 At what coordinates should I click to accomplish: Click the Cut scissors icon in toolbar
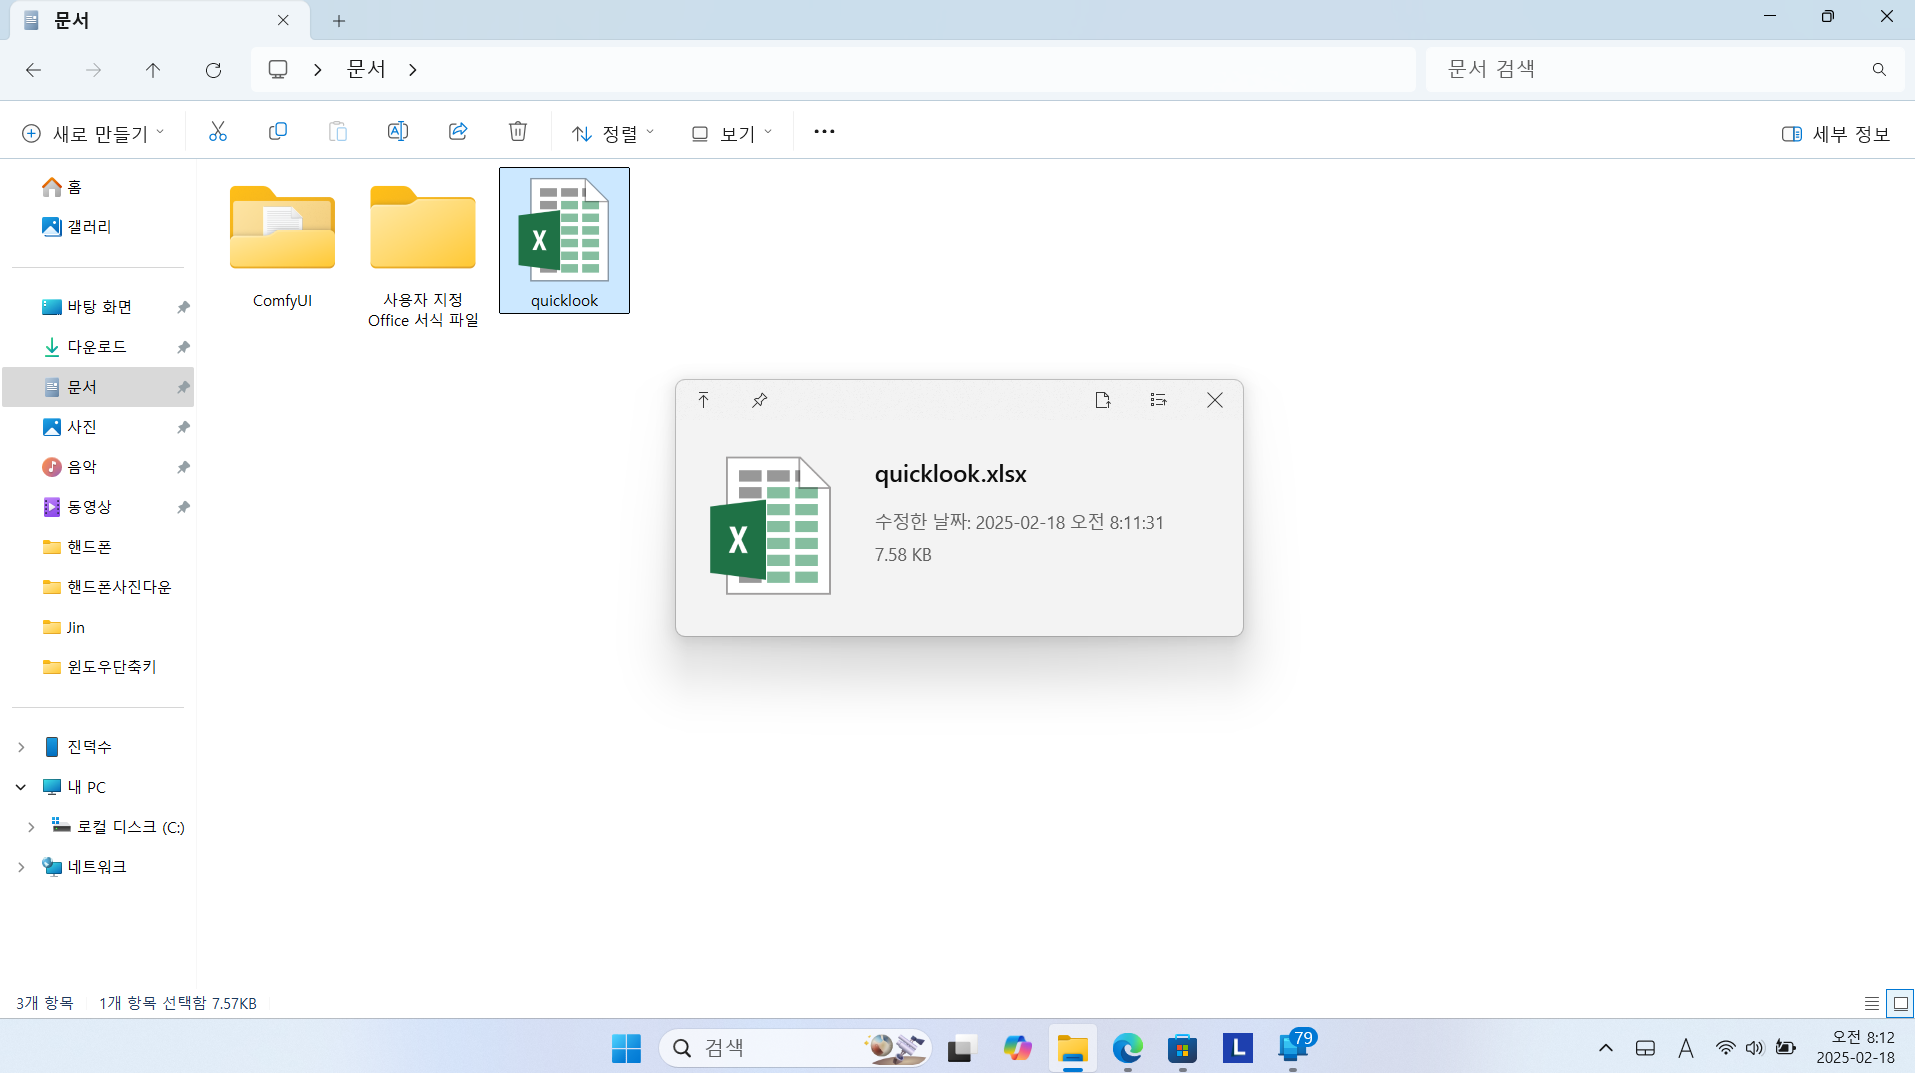[218, 132]
